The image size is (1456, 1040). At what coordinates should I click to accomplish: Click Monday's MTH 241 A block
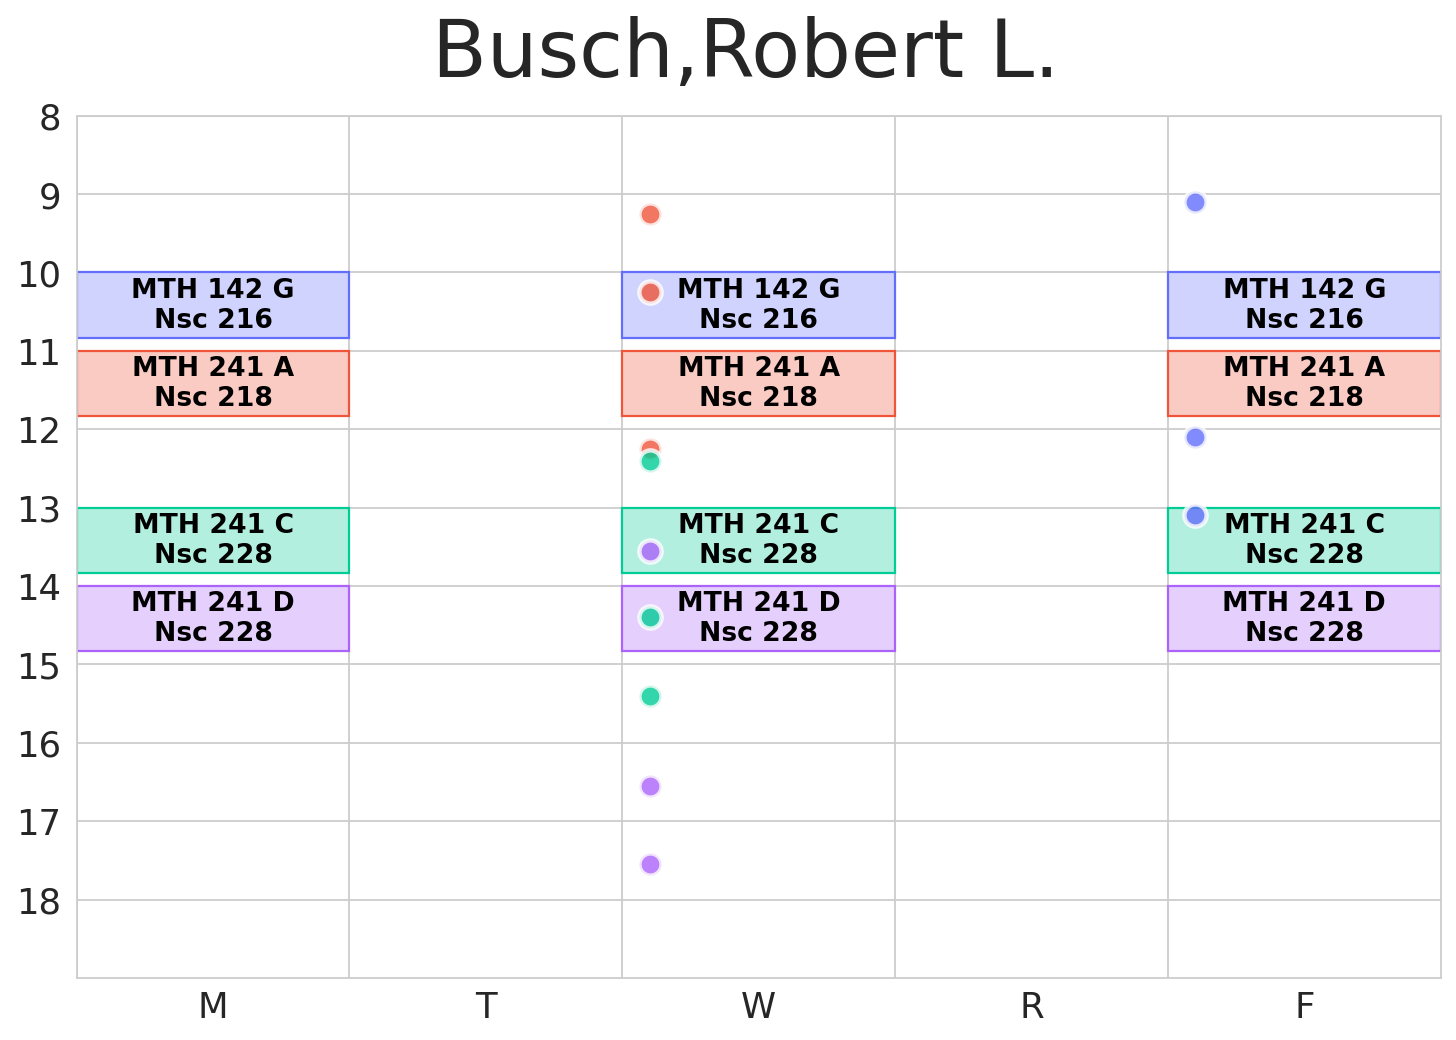tap(213, 382)
